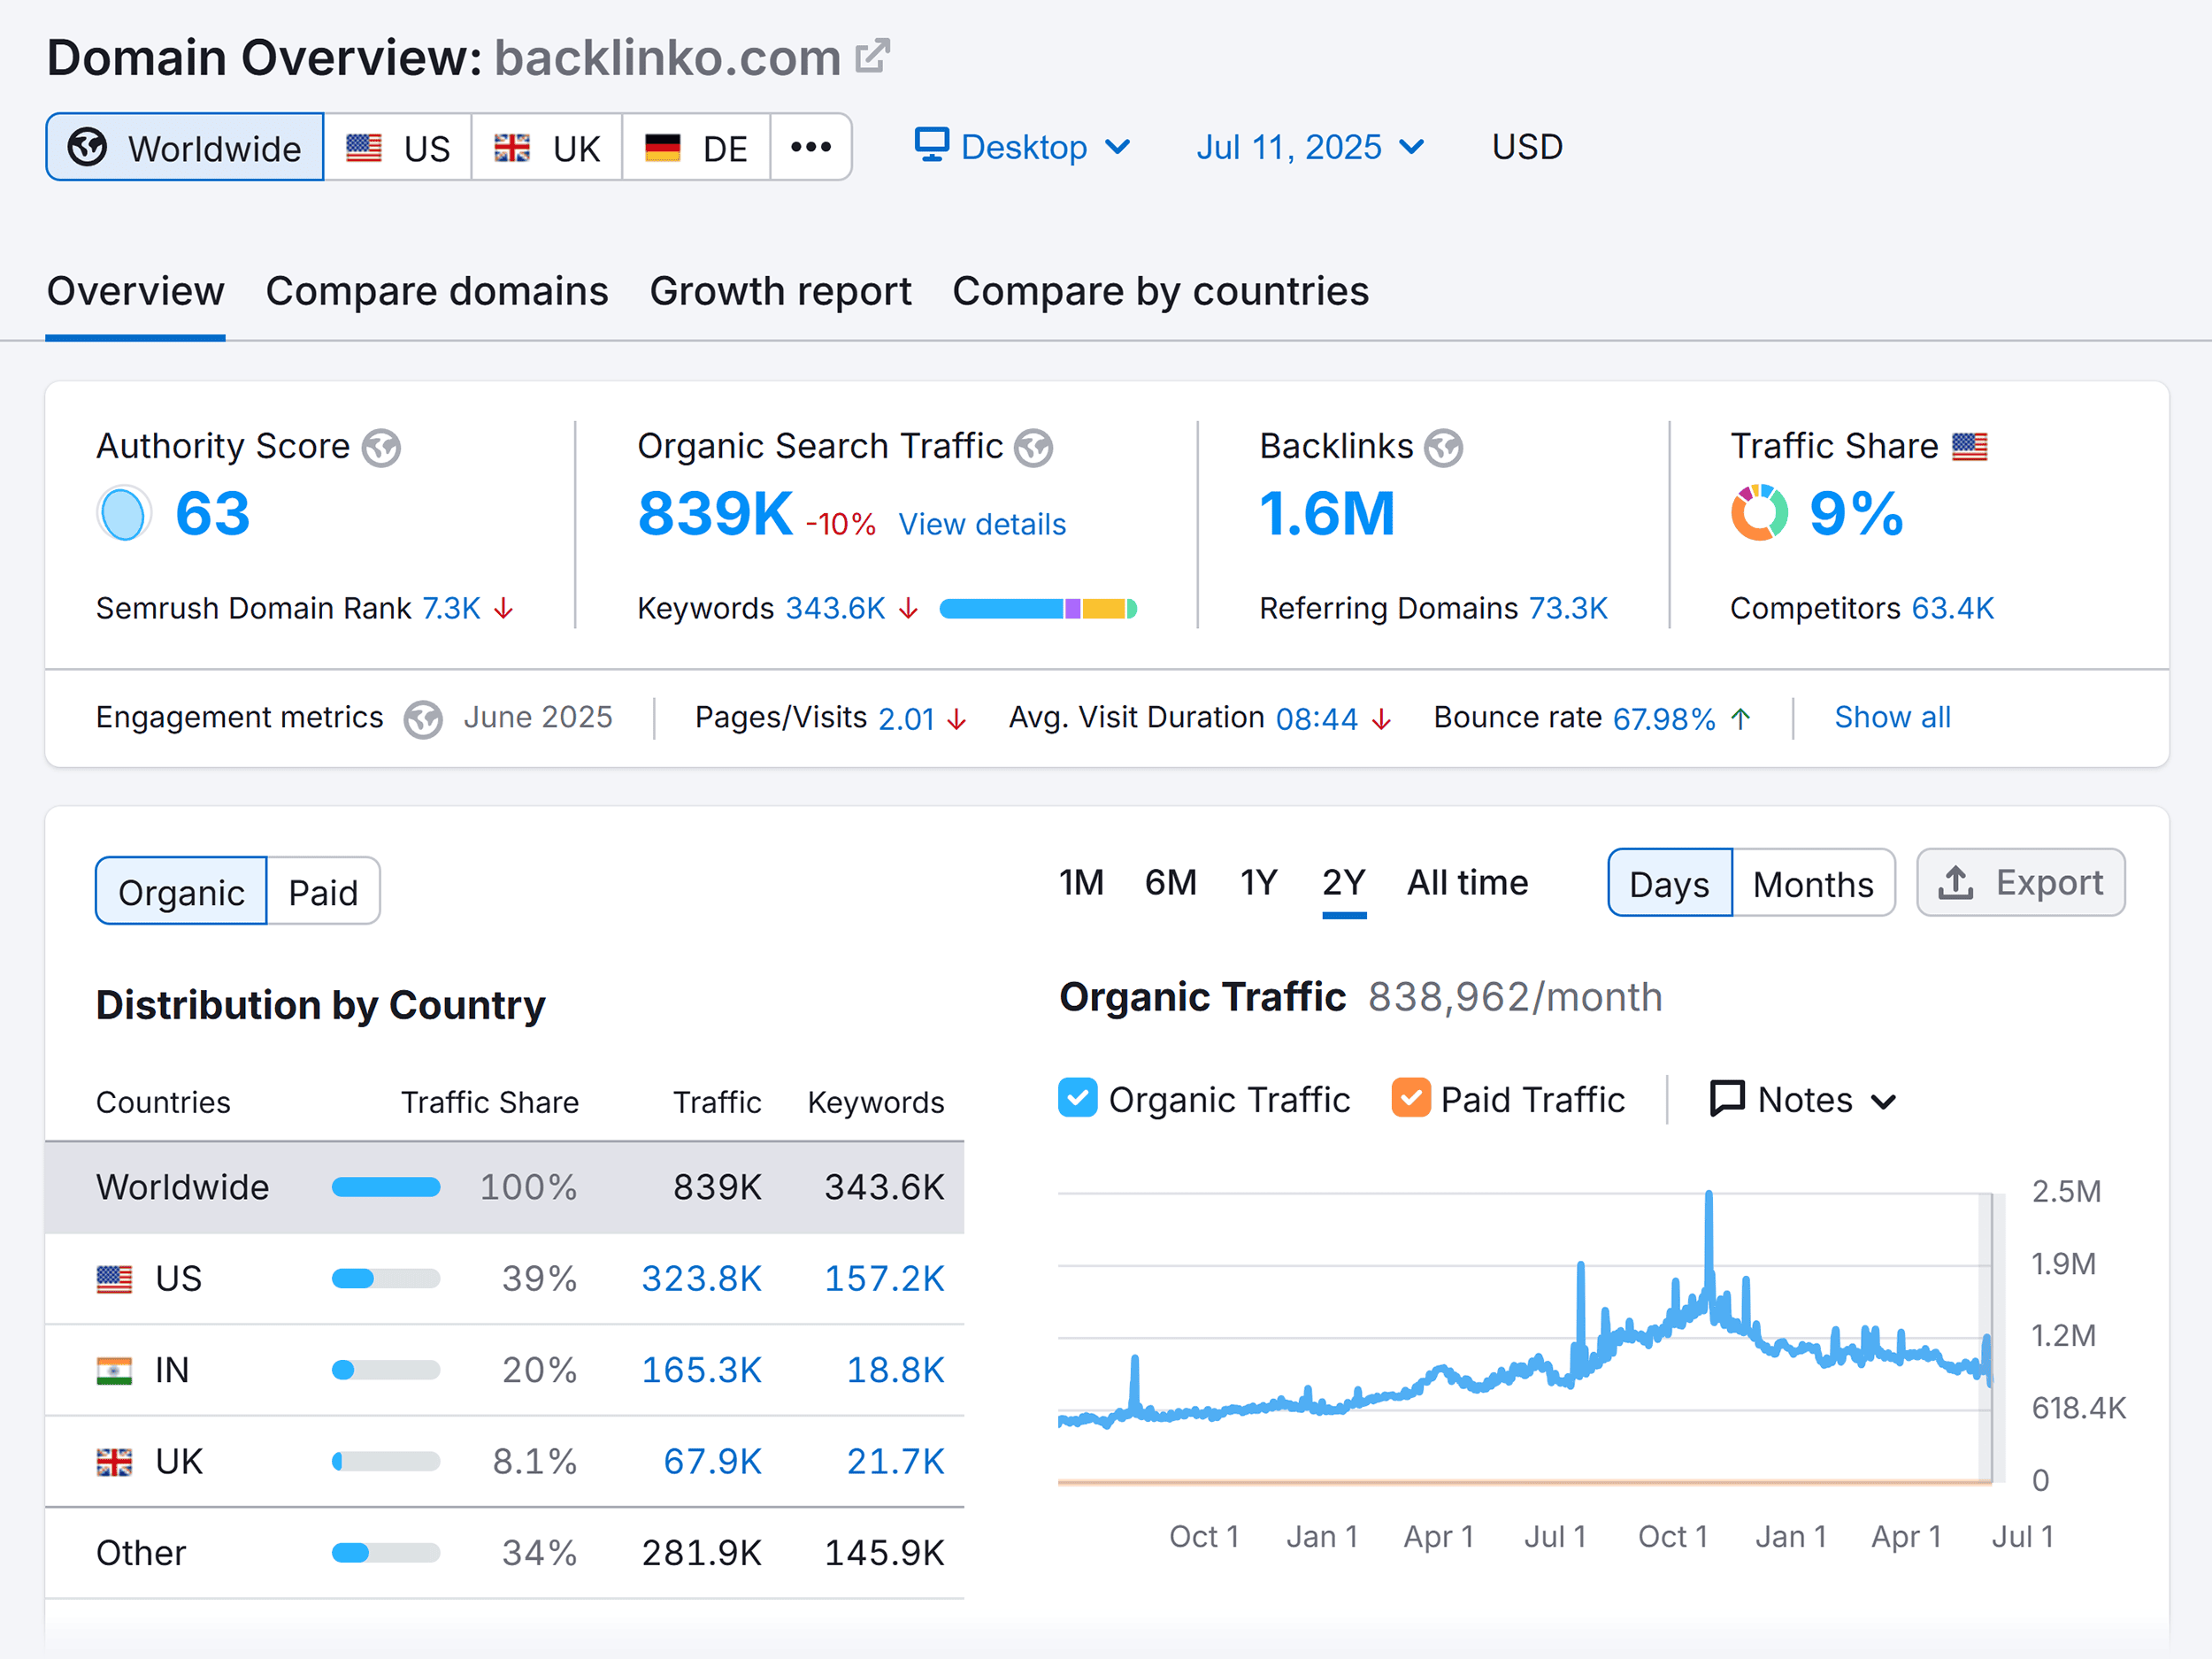Click the US traffic share progress bar
The width and height of the screenshot is (2212, 1659).
coord(386,1279)
